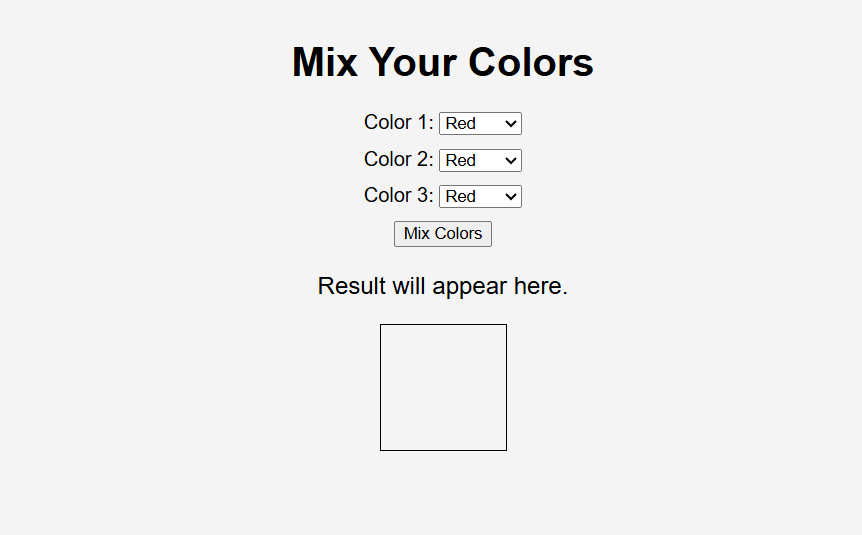
Task: Click the word "Colors" in the heading
Action: pyautogui.click(x=531, y=62)
